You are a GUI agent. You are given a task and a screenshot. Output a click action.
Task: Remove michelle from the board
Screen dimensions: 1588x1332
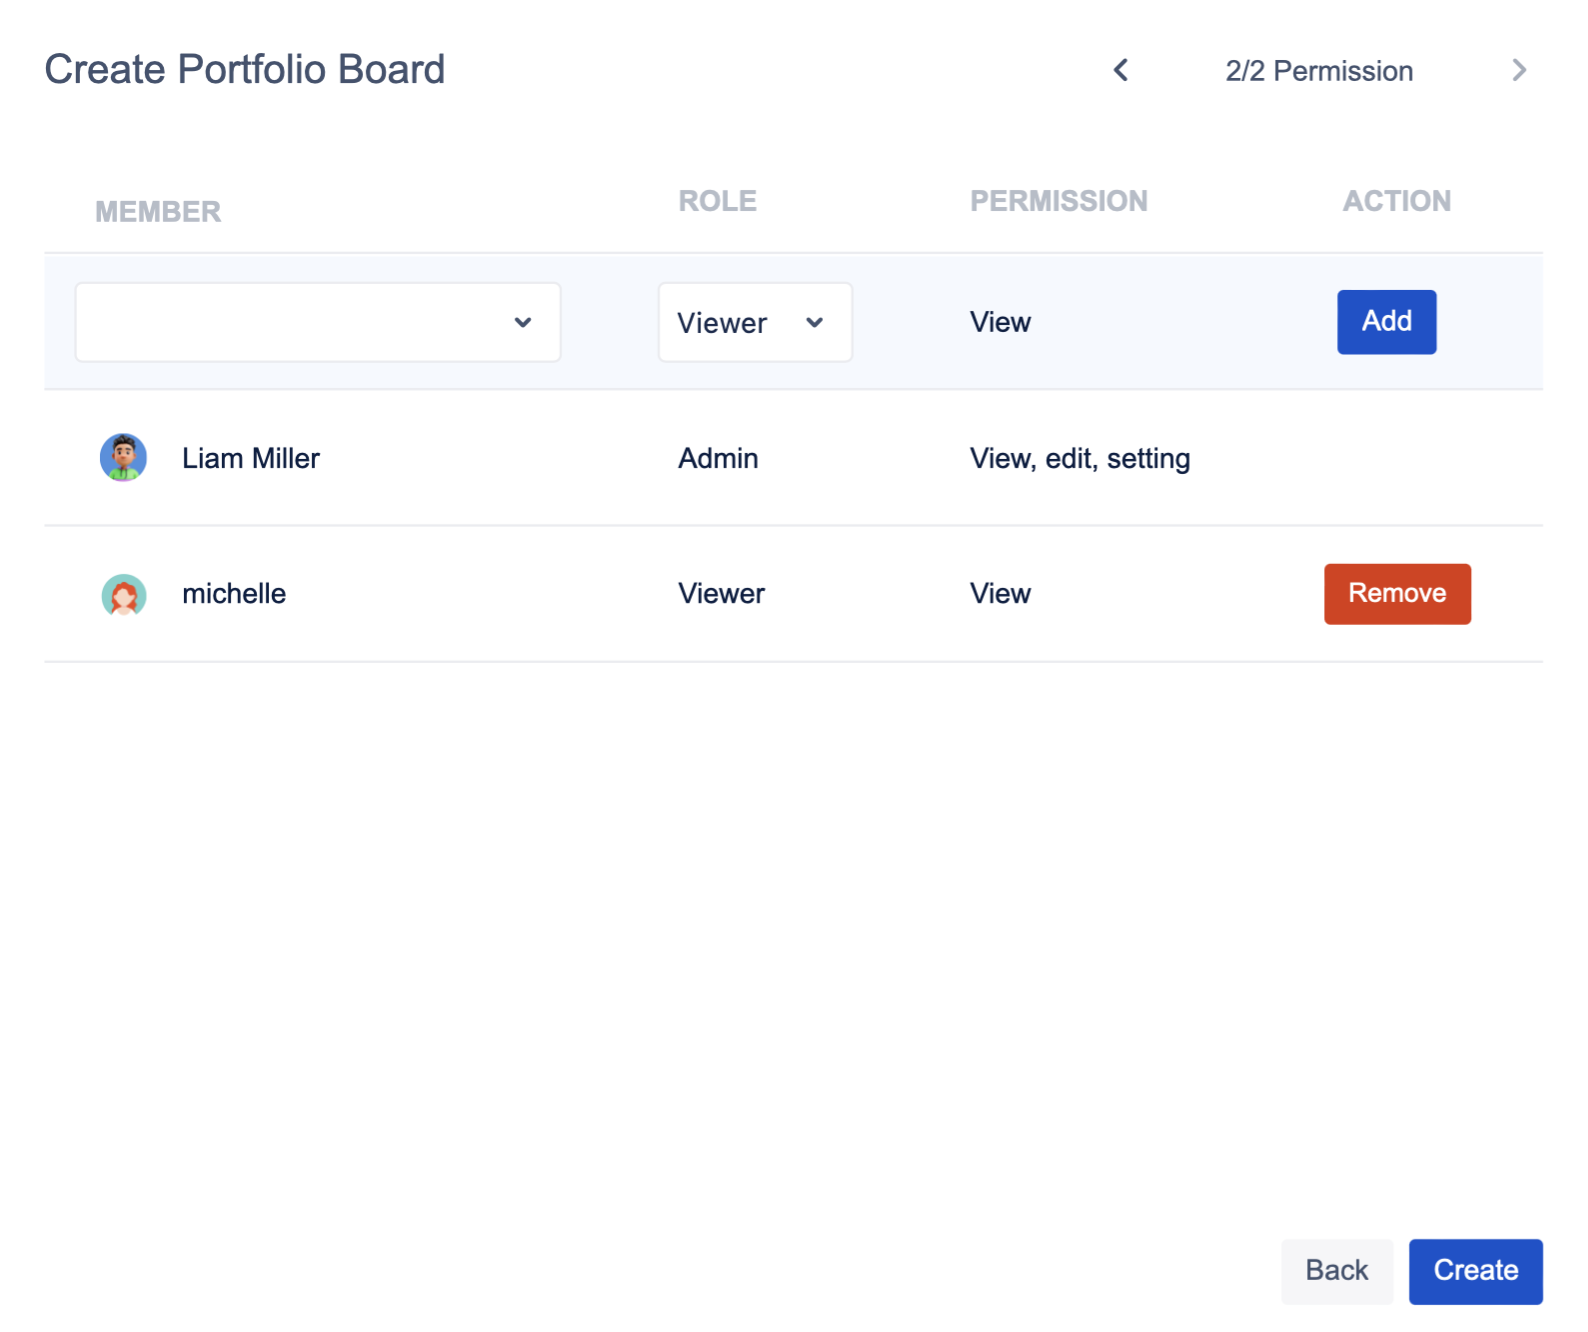coord(1396,594)
